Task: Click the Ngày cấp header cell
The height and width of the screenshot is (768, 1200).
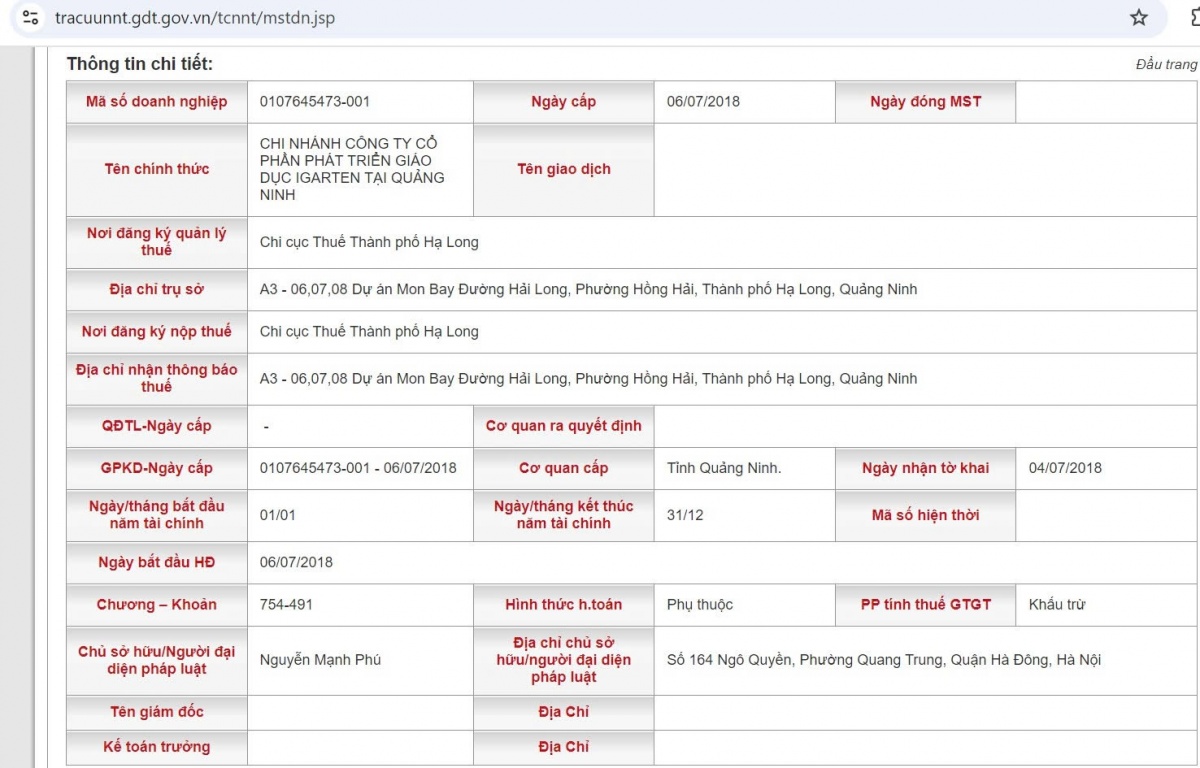Action: (x=563, y=101)
